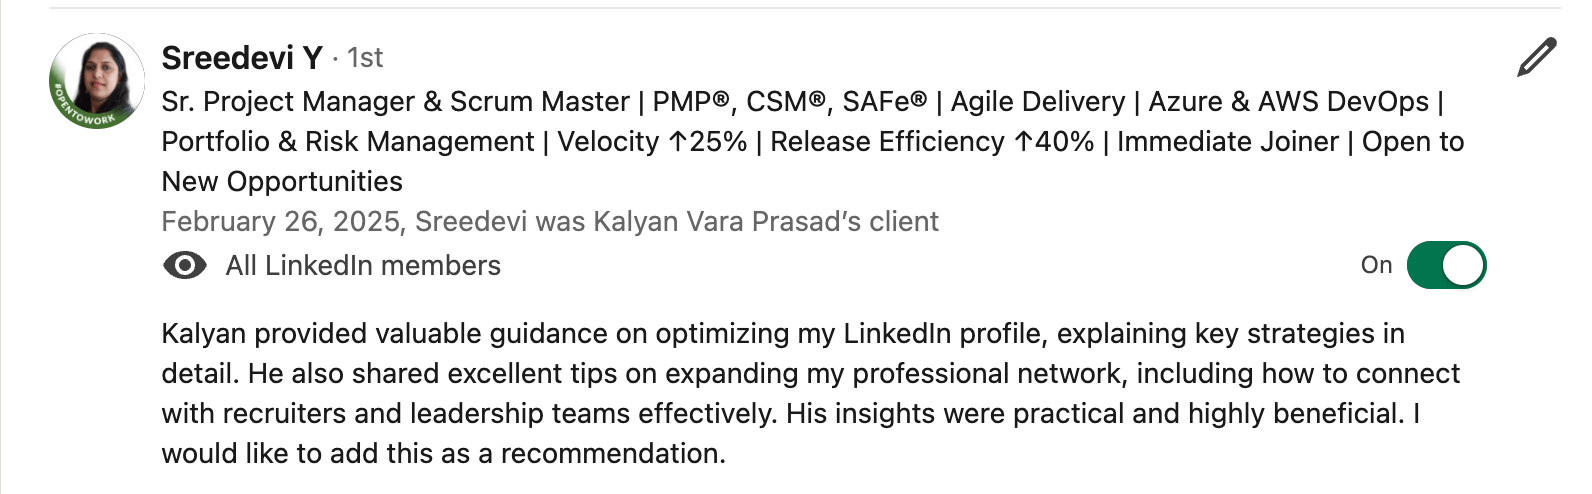Click the "1st" connection degree indicator

coord(365,58)
